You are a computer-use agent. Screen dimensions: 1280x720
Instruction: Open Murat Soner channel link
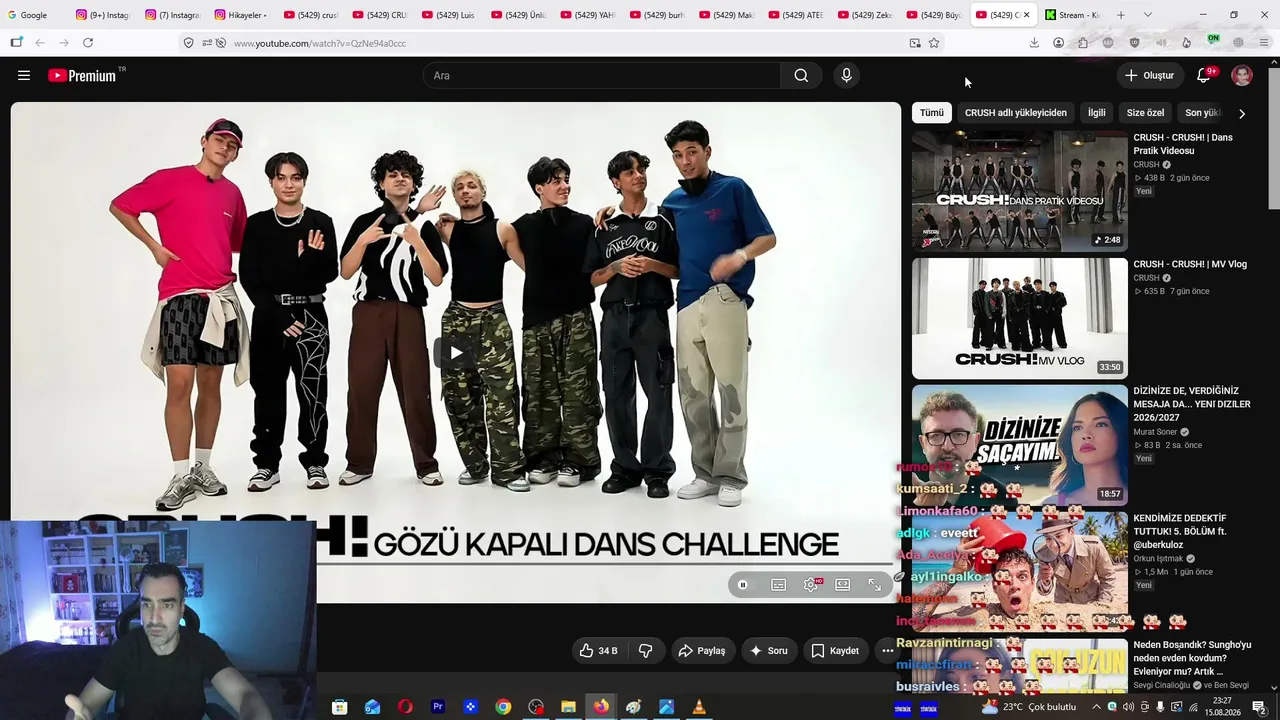(x=1155, y=432)
